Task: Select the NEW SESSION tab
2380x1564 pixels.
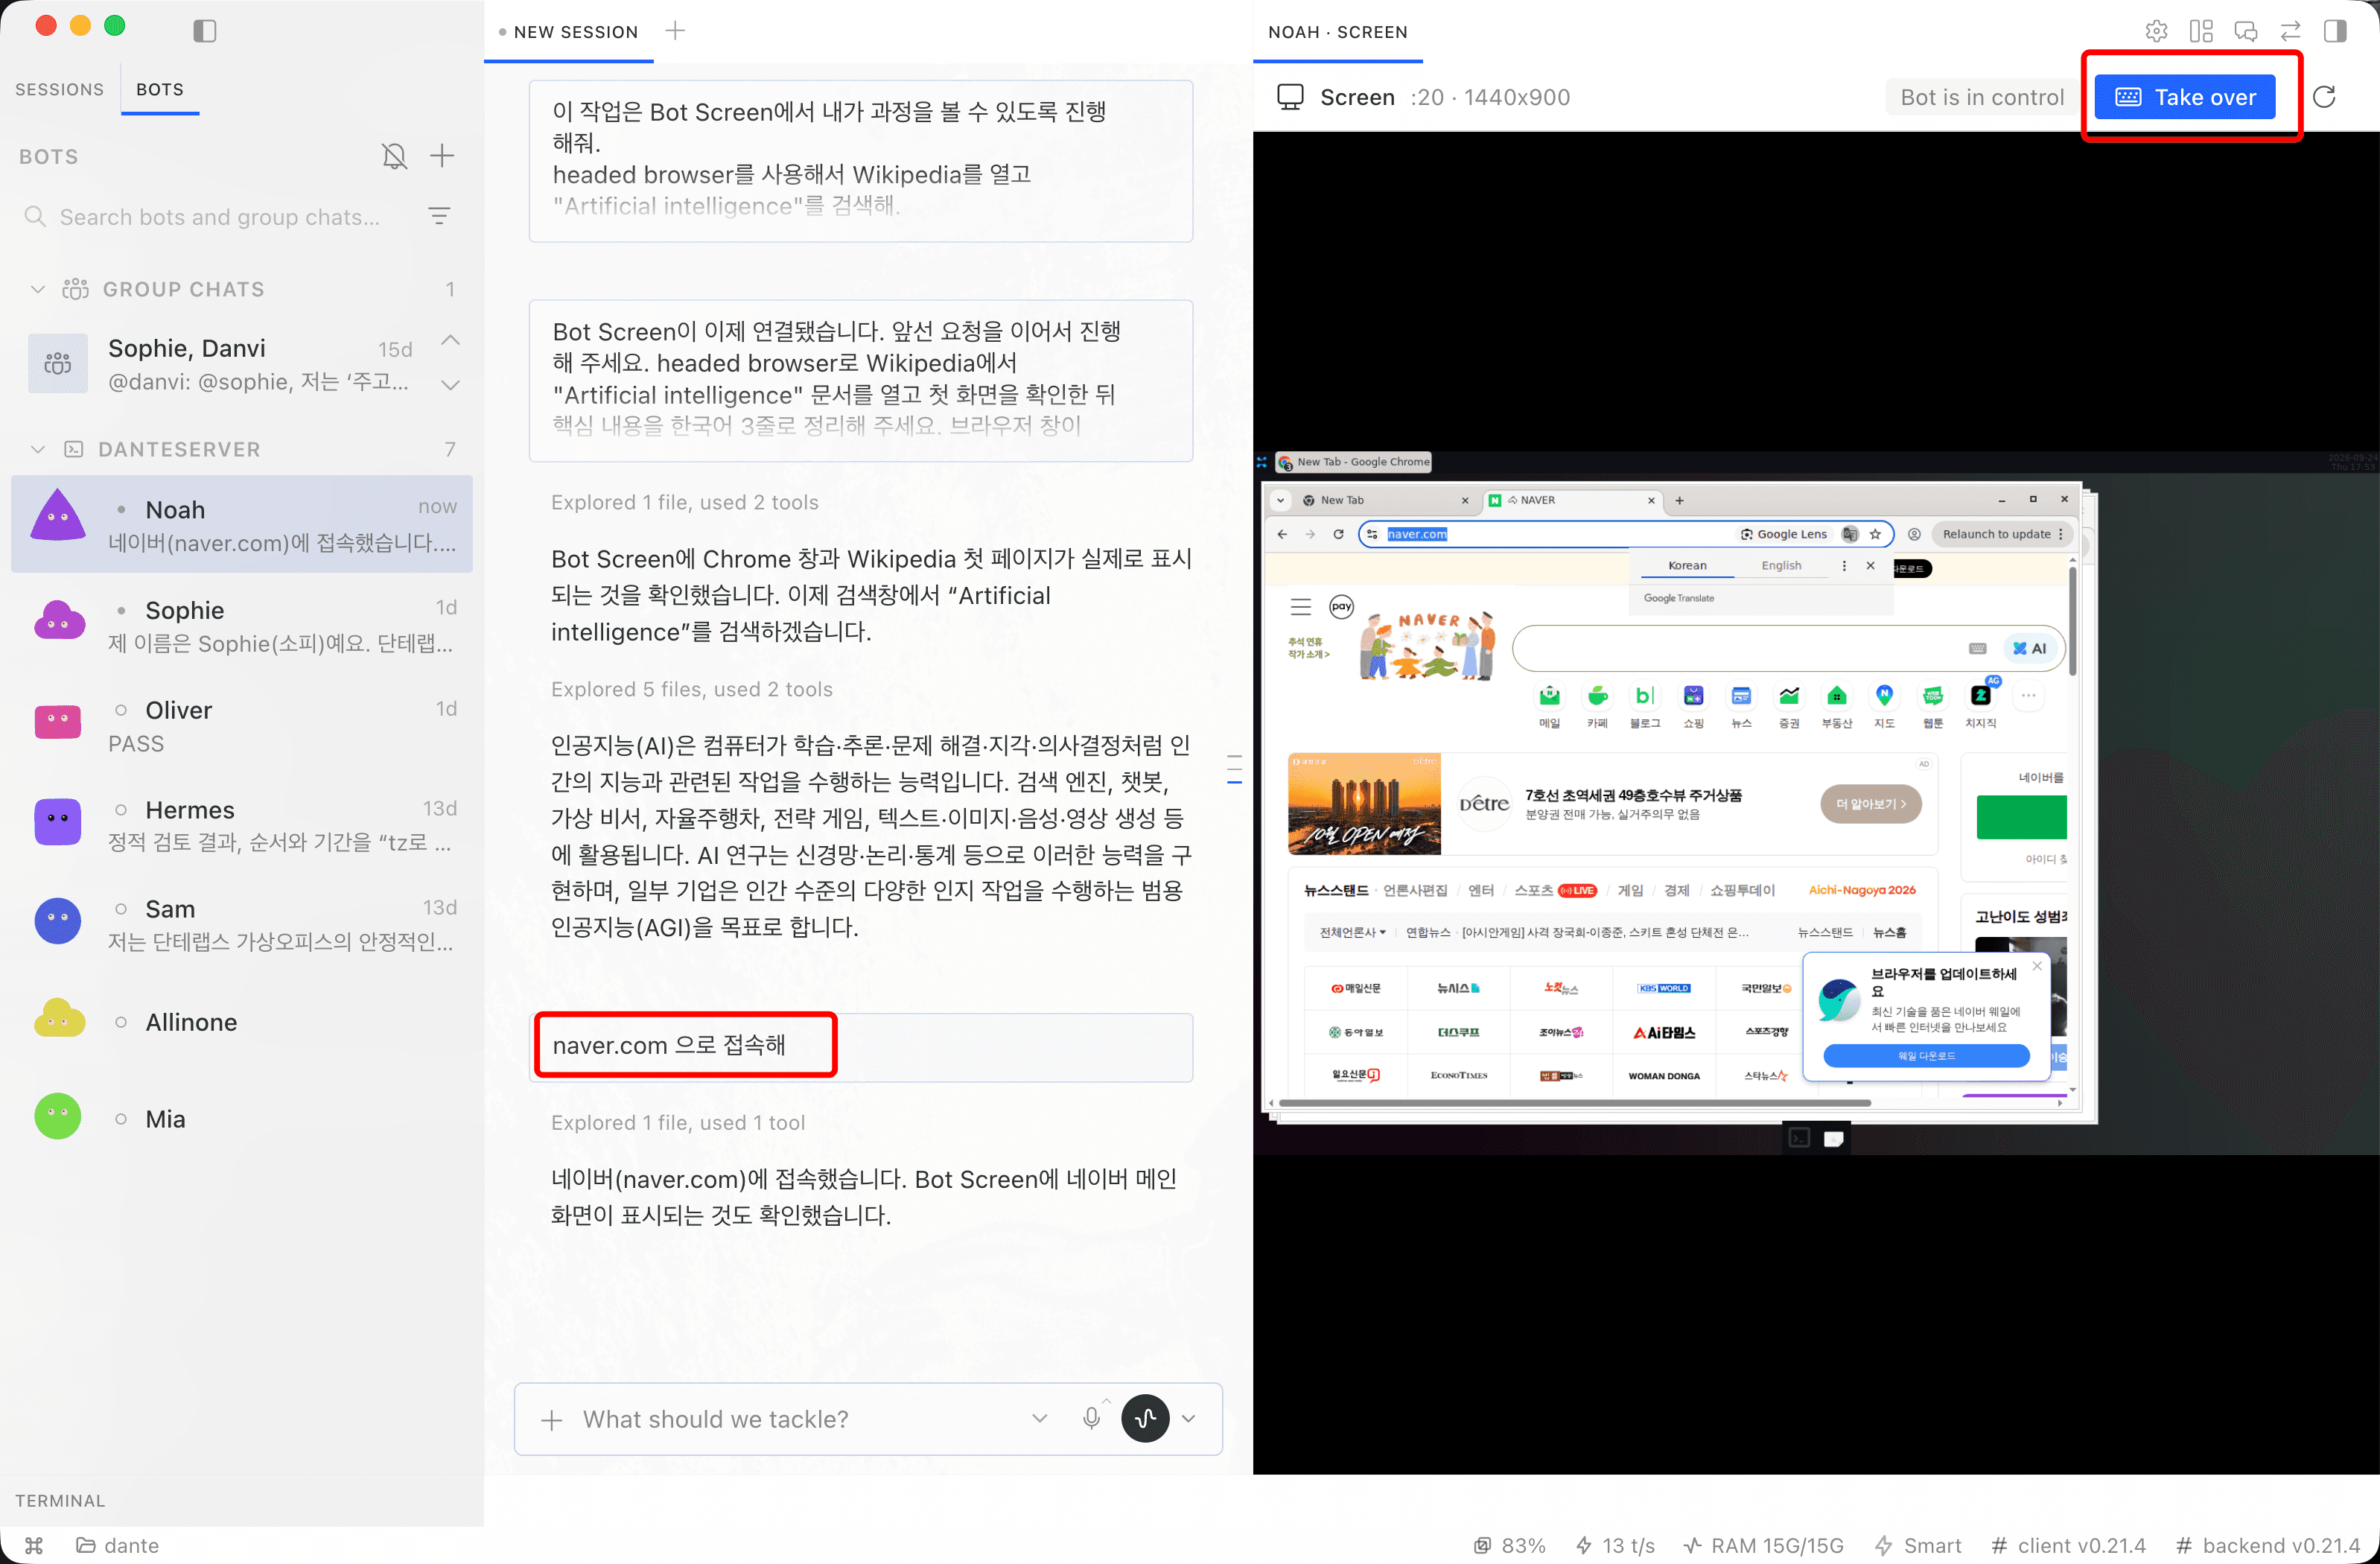Action: point(568,32)
